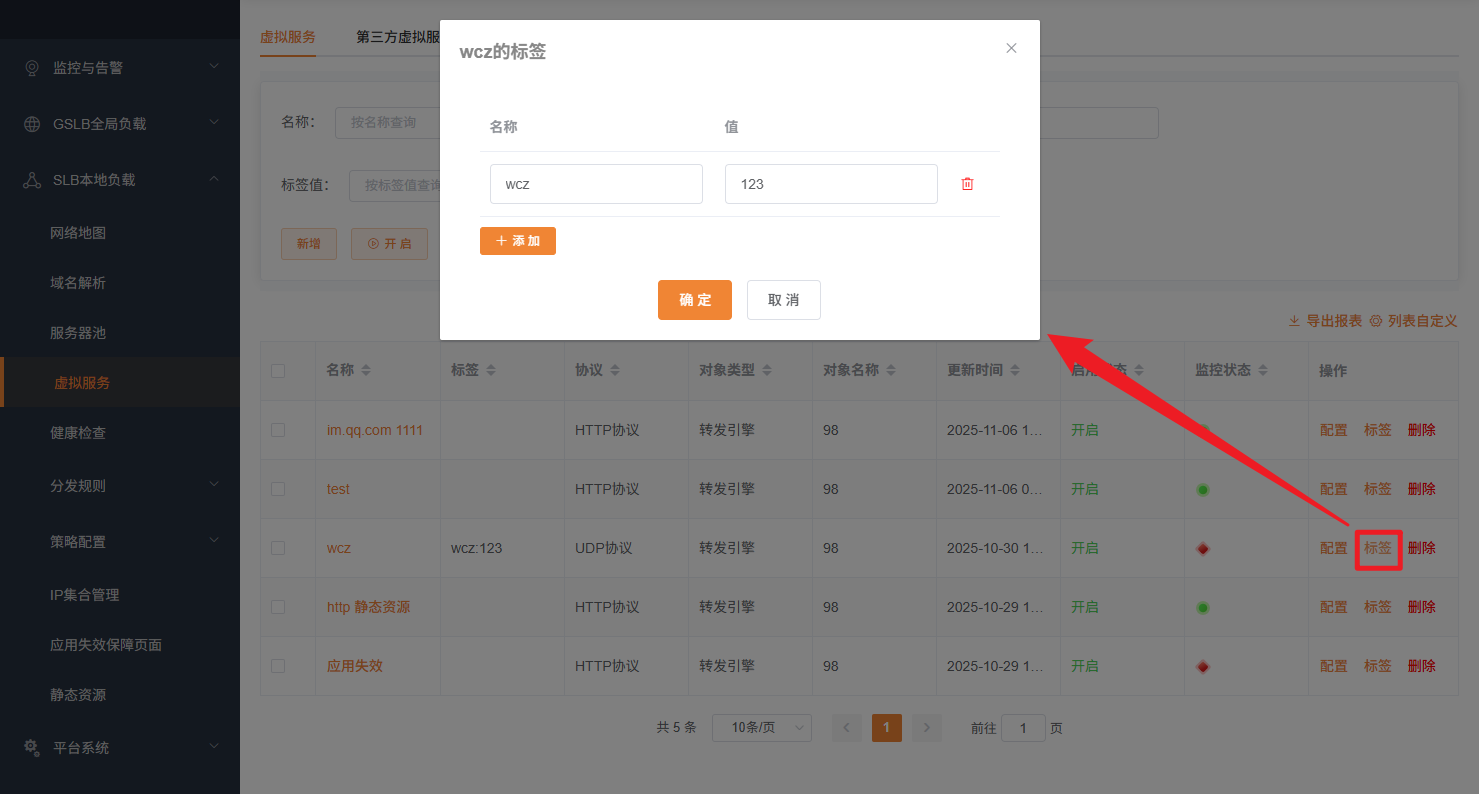The image size is (1479, 794).
Task: Delete the tag row using the trash icon
Action: [x=967, y=183]
